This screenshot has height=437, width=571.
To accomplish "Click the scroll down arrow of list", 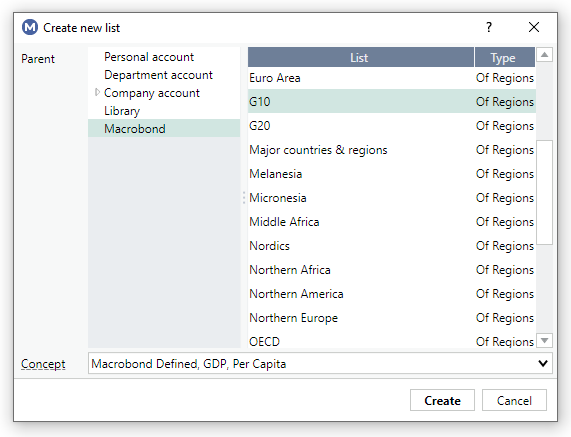I will click(544, 340).
